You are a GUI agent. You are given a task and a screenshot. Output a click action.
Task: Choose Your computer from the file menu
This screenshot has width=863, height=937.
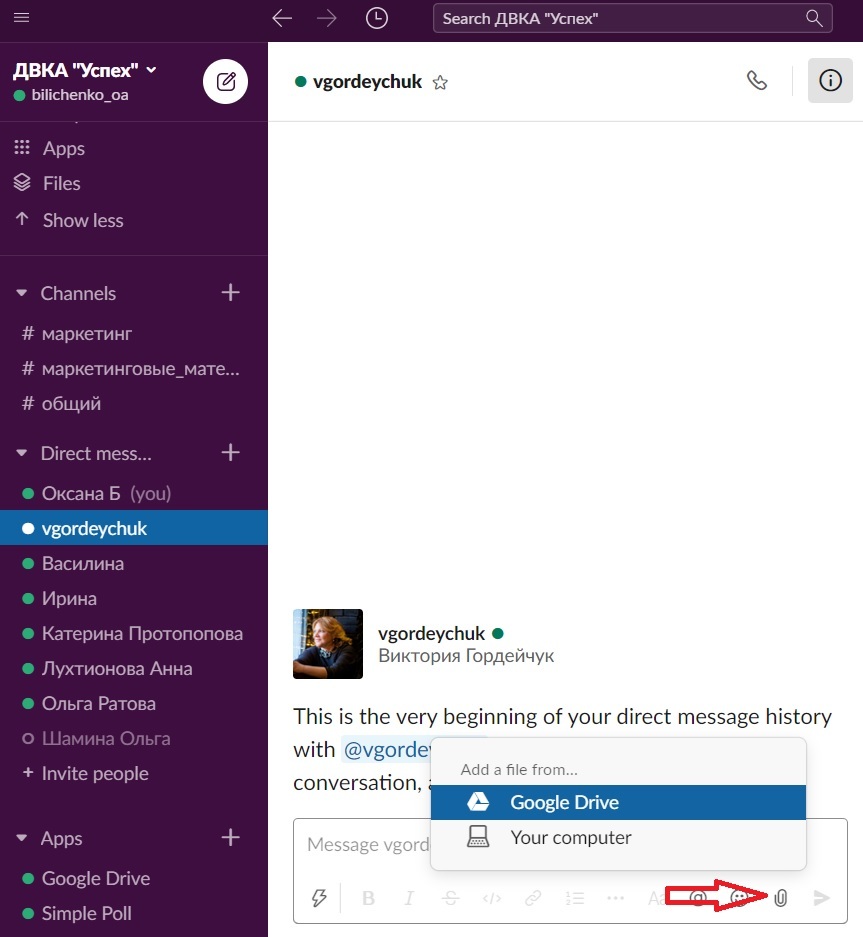(x=618, y=837)
